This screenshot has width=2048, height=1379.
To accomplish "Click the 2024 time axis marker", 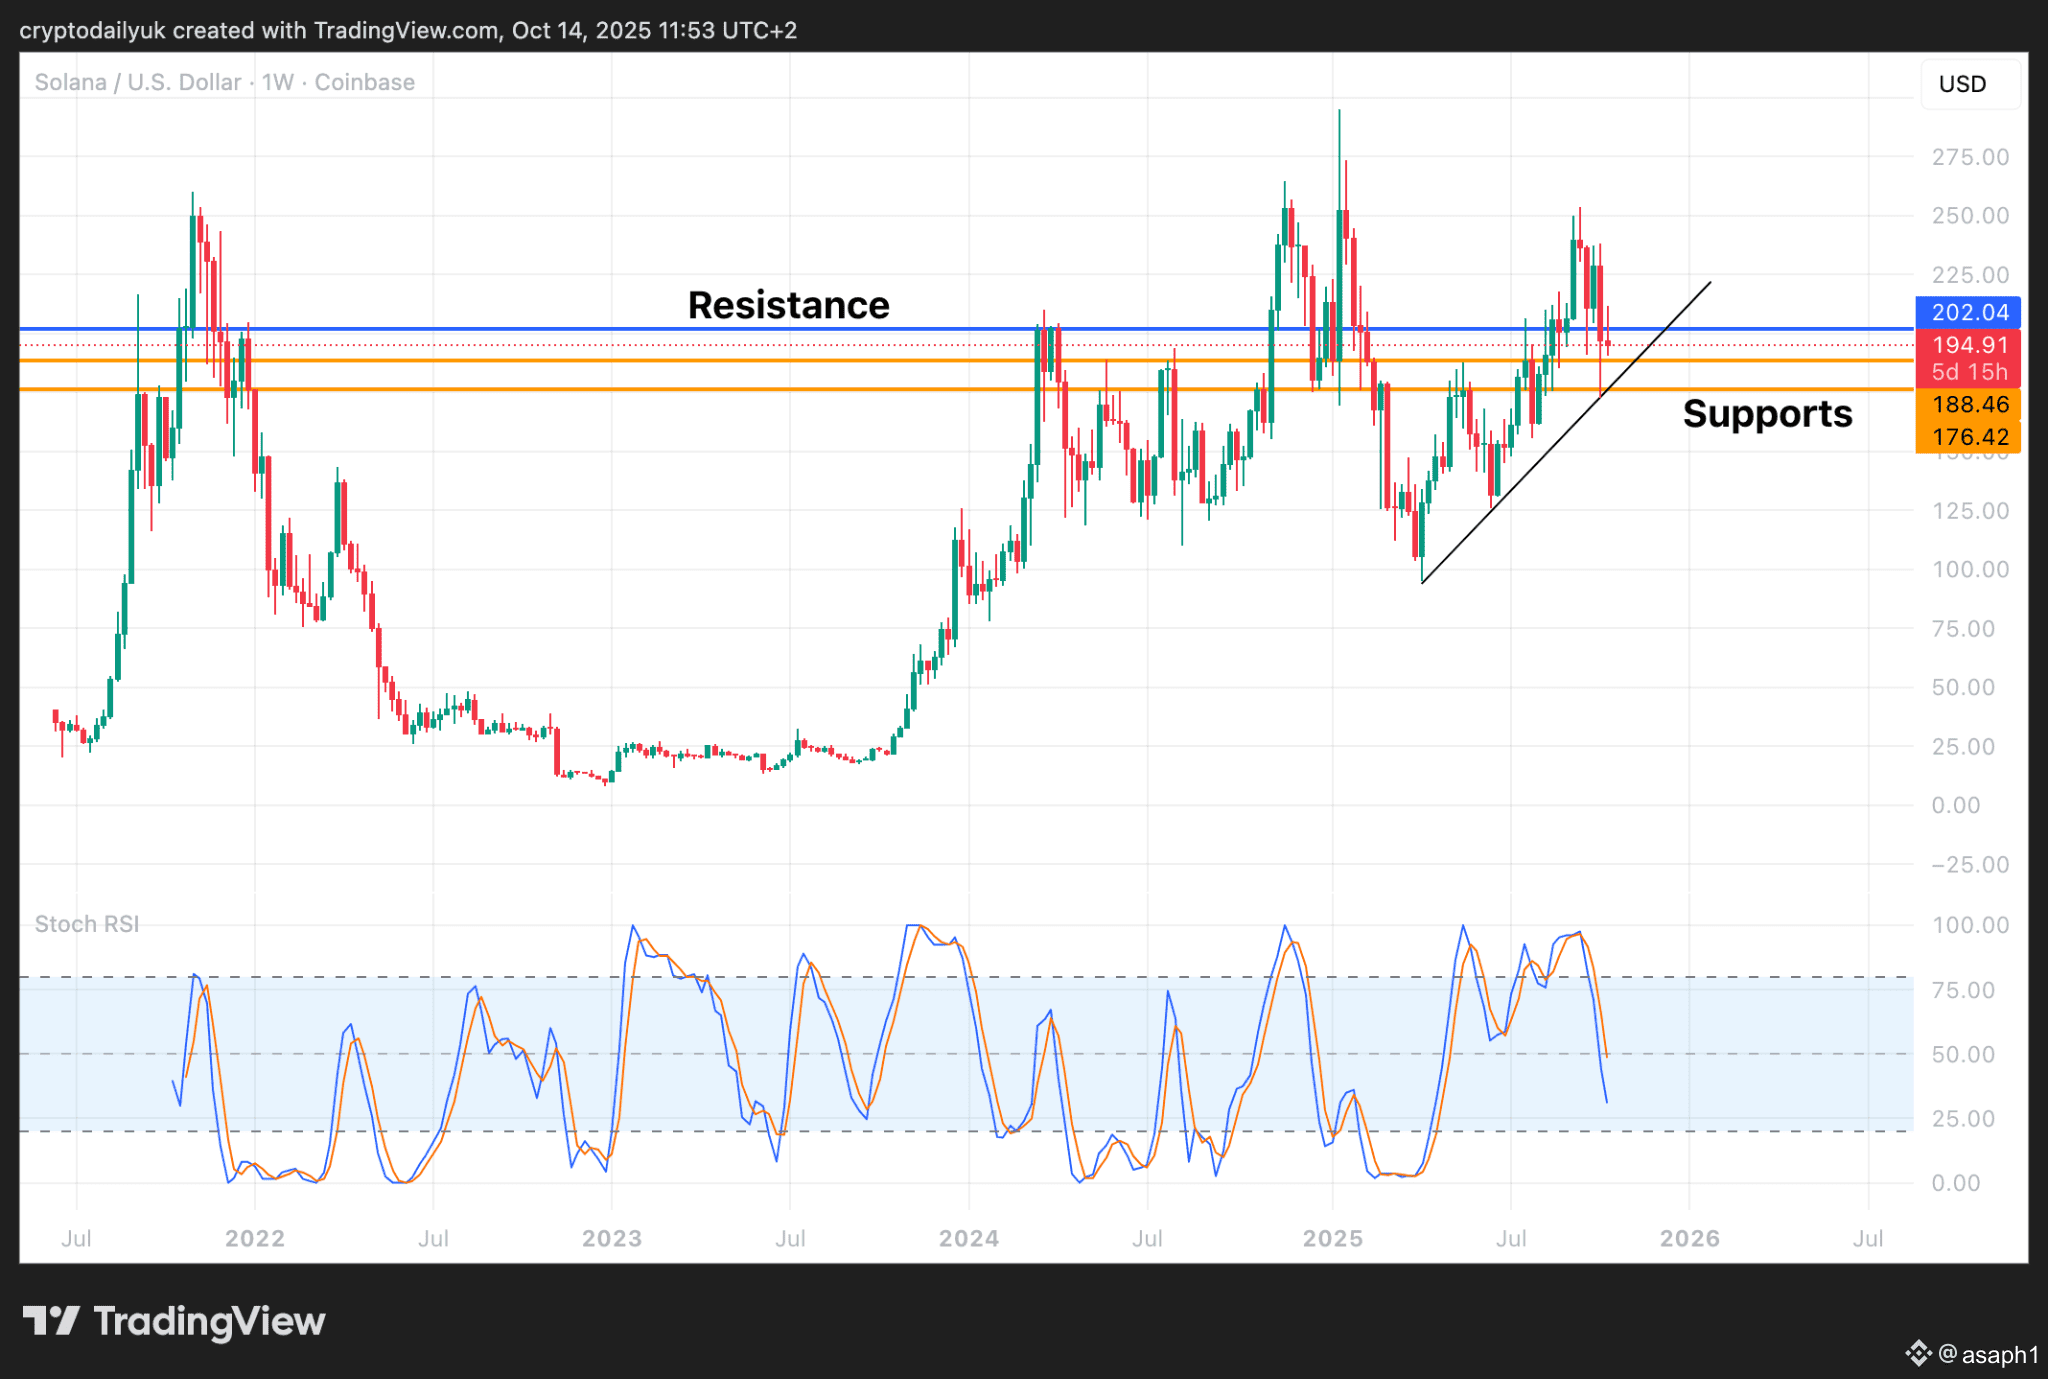I will point(968,1238).
